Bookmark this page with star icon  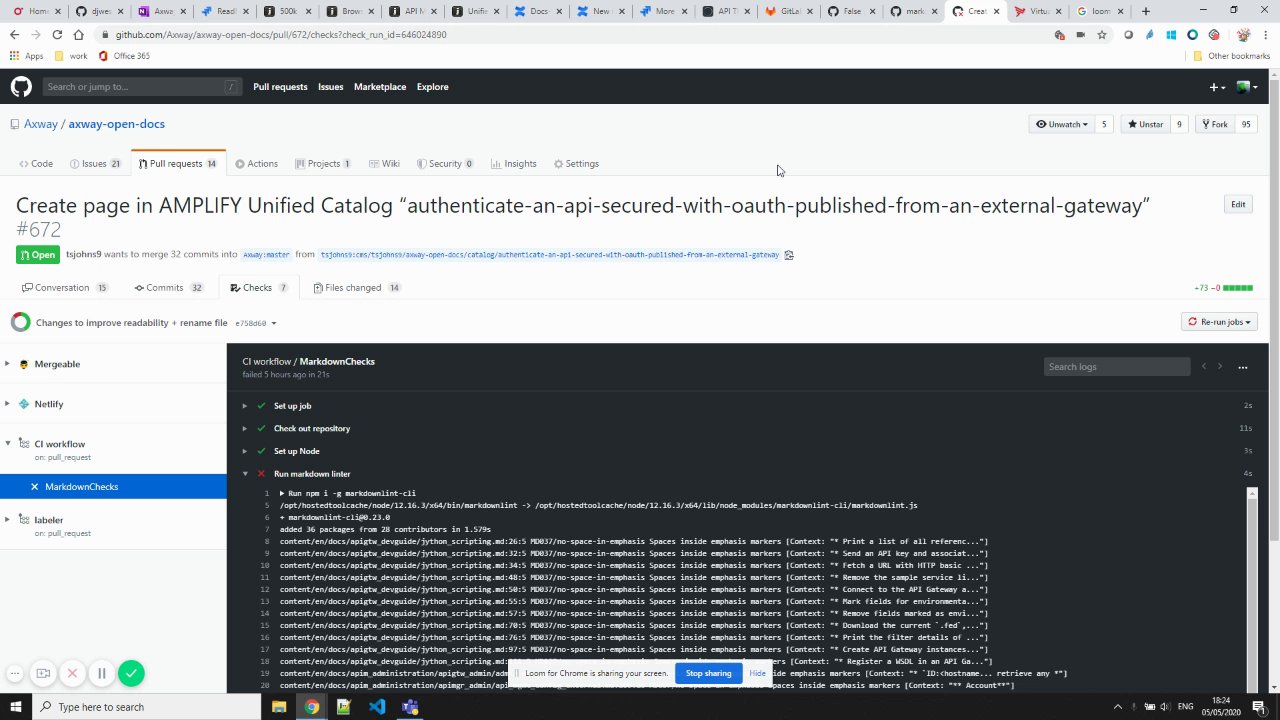(x=1102, y=34)
